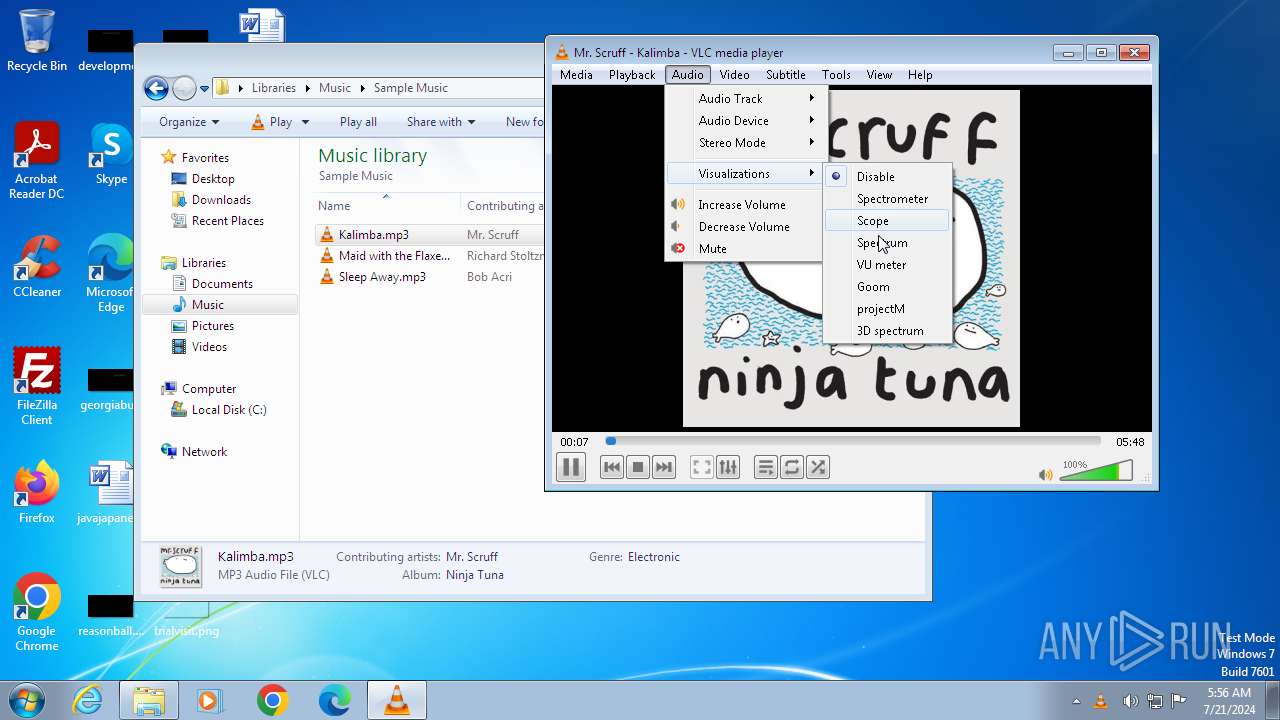Skip to next track in VLC

(x=664, y=467)
